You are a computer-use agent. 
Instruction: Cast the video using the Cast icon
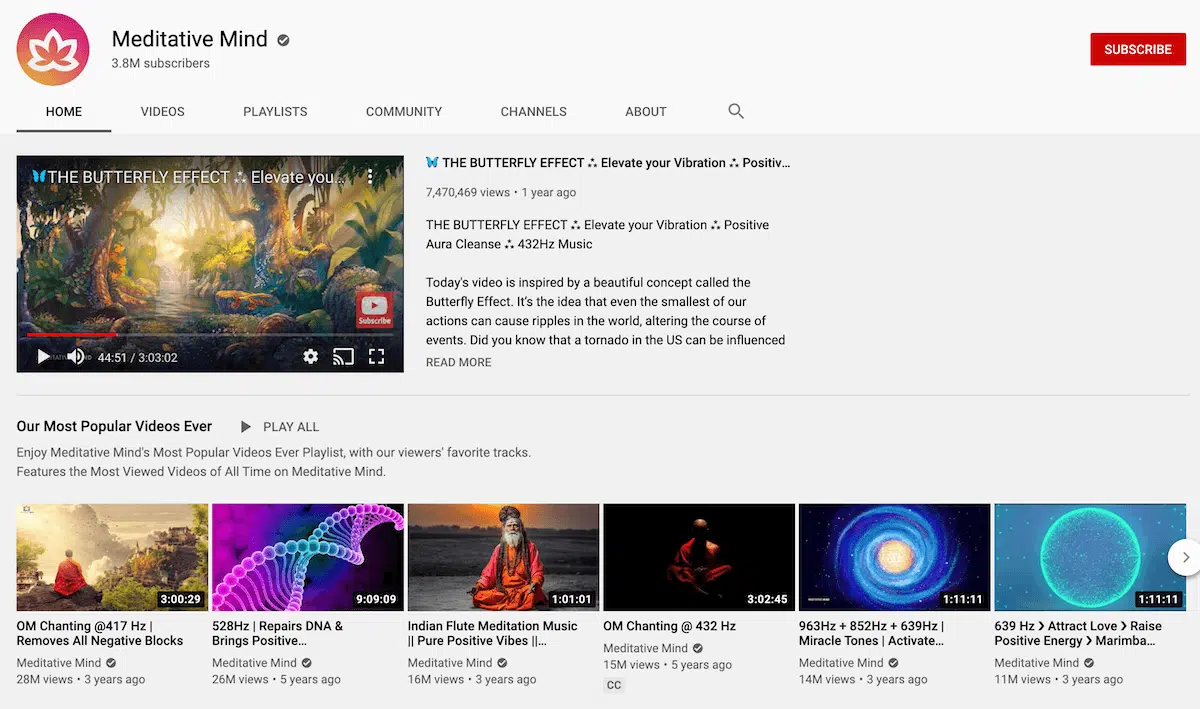coord(343,356)
